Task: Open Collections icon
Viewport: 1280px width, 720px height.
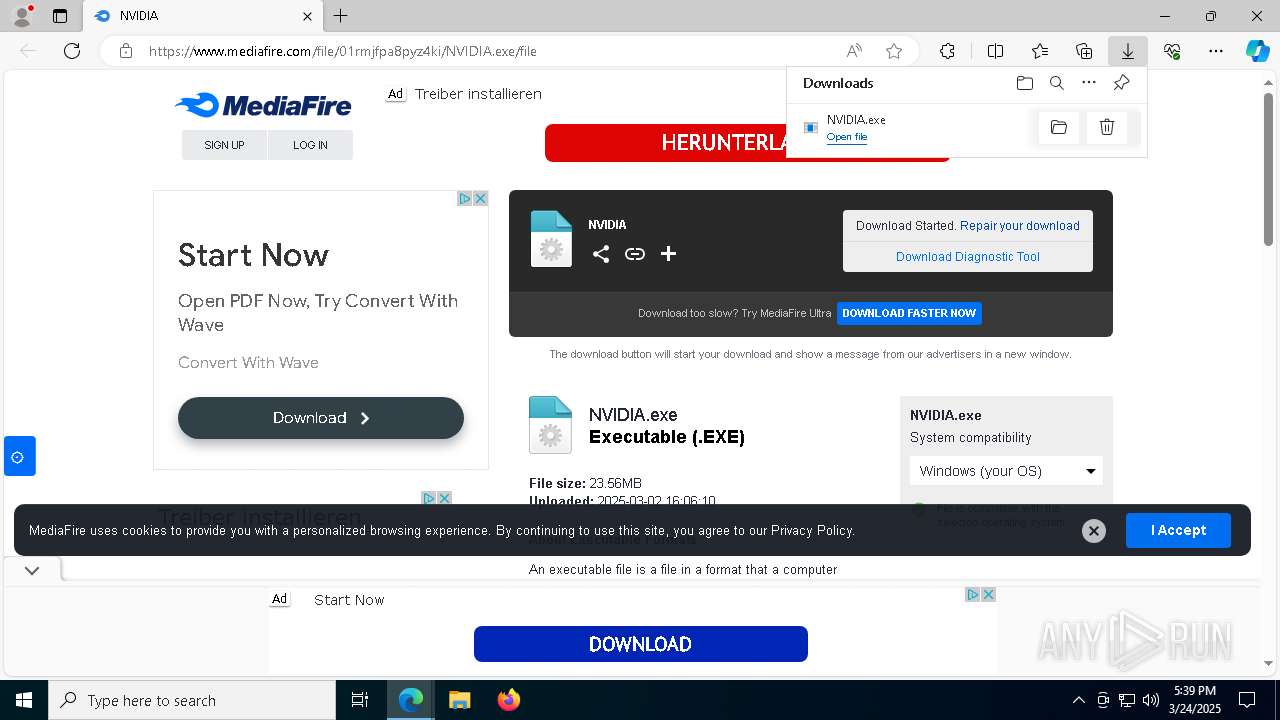Action: pos(1084,51)
